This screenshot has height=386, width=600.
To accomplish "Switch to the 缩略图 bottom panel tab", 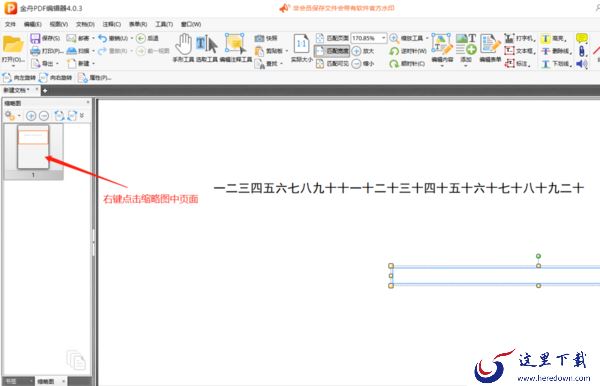I will pyautogui.click(x=51, y=381).
